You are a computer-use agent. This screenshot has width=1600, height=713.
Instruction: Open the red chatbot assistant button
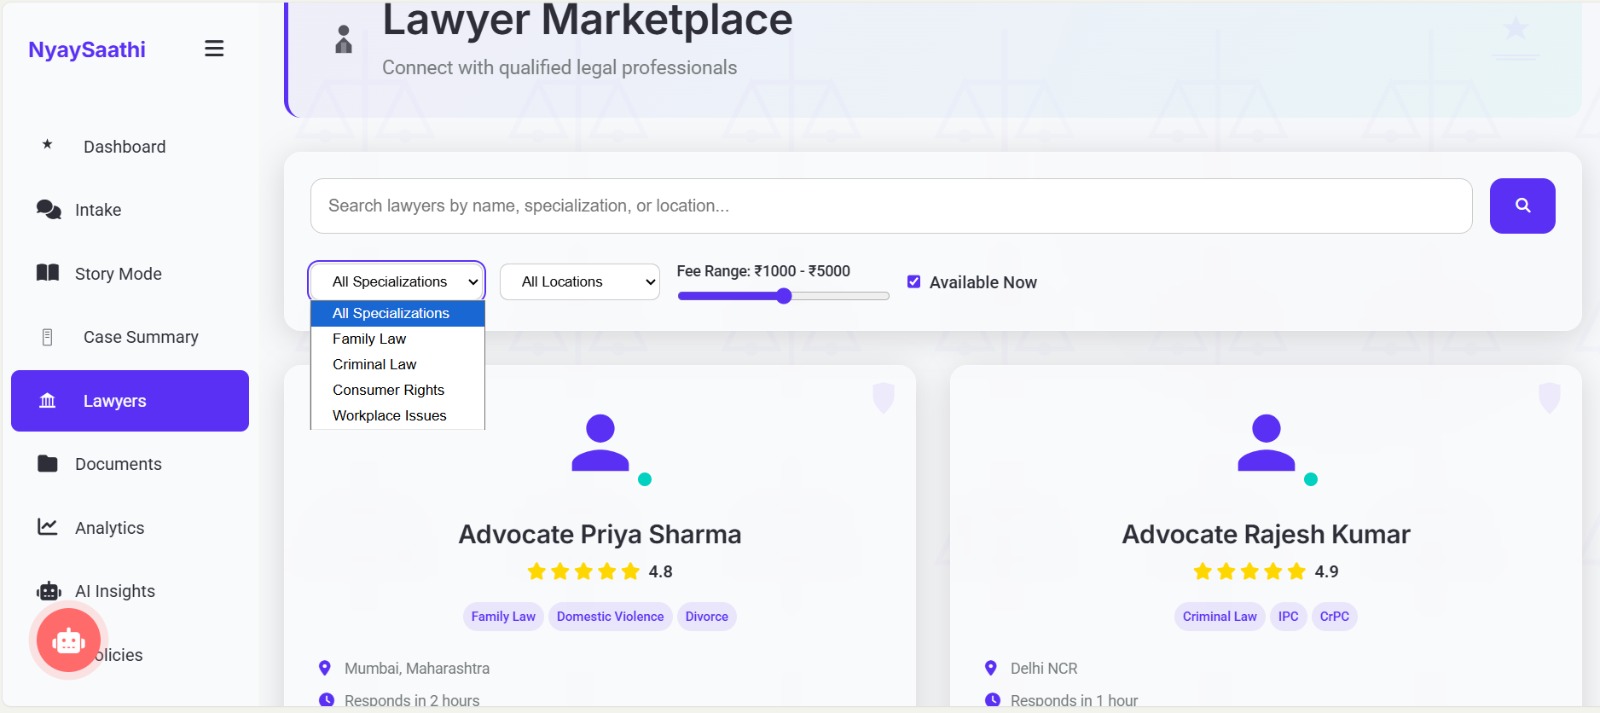point(69,641)
